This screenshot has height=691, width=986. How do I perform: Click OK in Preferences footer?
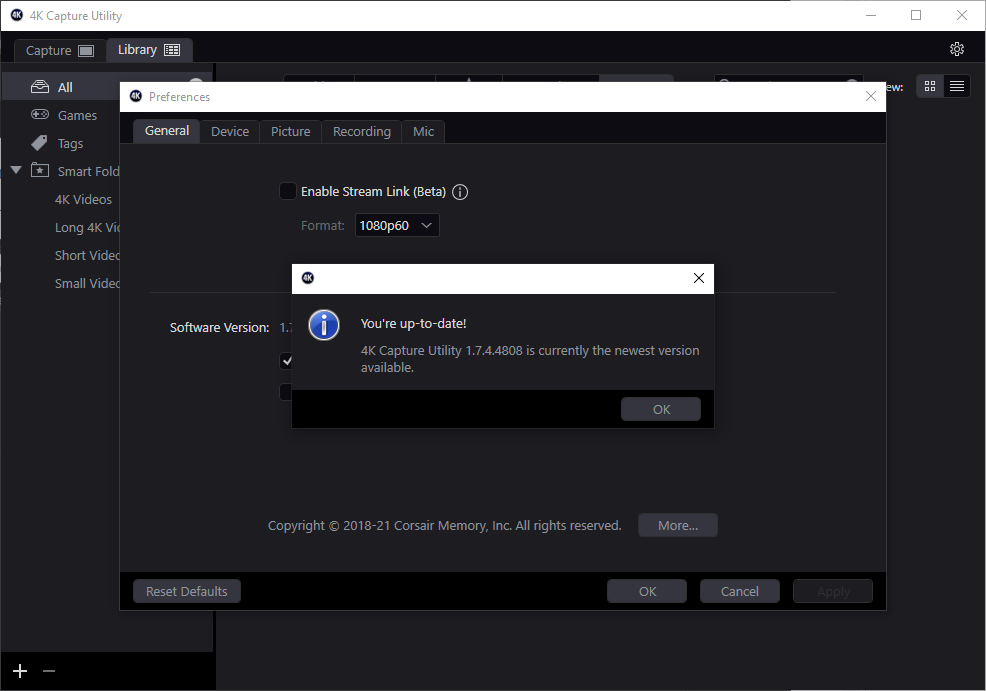pos(647,591)
